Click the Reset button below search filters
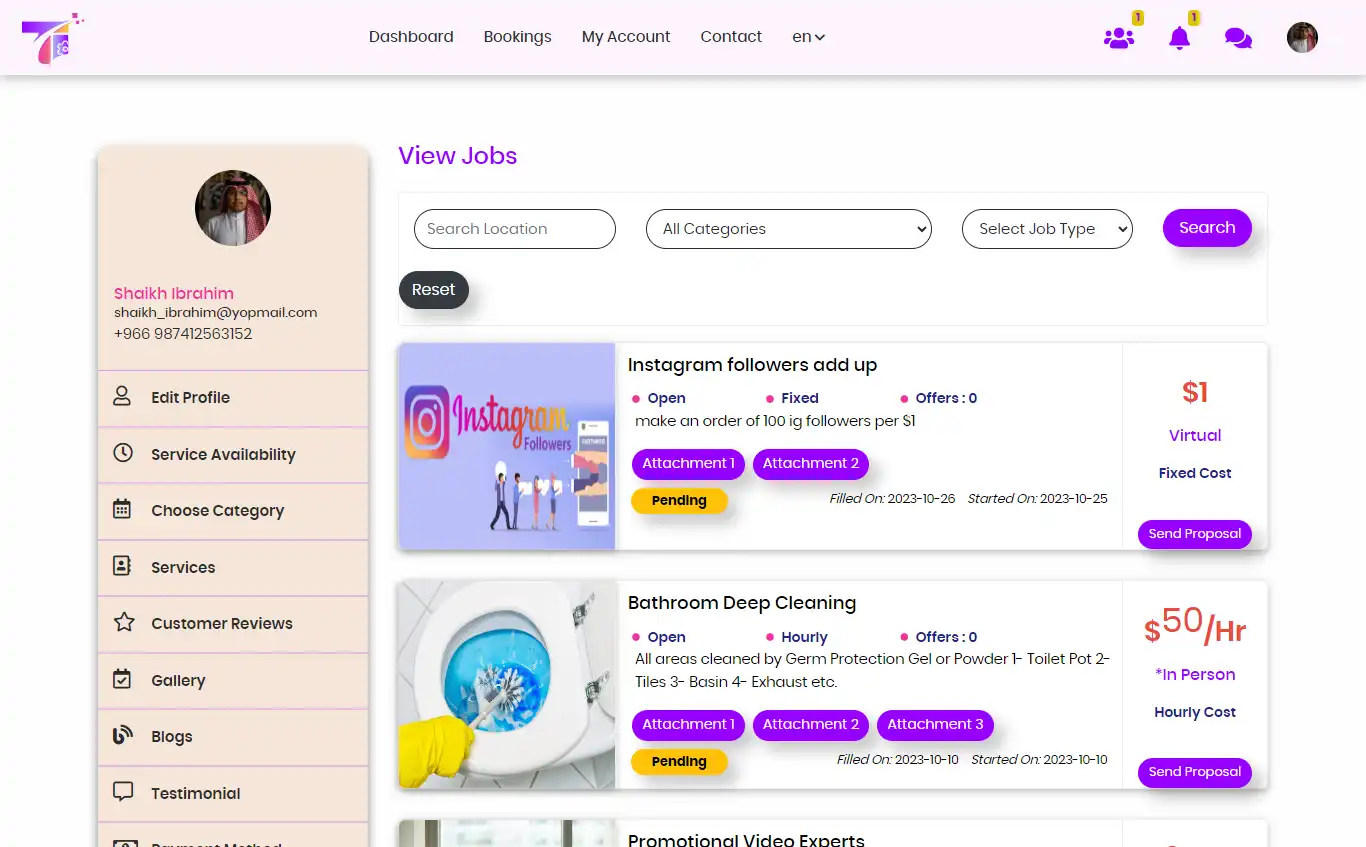 tap(433, 289)
